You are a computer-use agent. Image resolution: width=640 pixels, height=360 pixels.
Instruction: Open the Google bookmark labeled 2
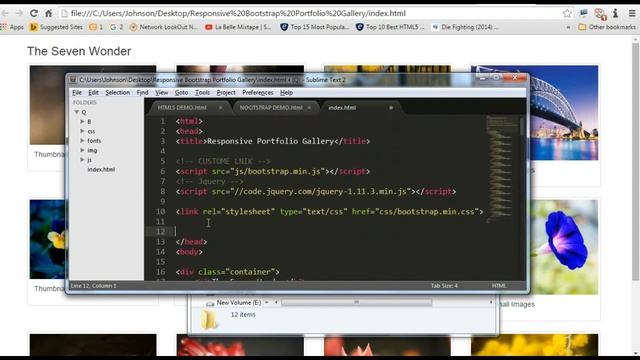116,27
